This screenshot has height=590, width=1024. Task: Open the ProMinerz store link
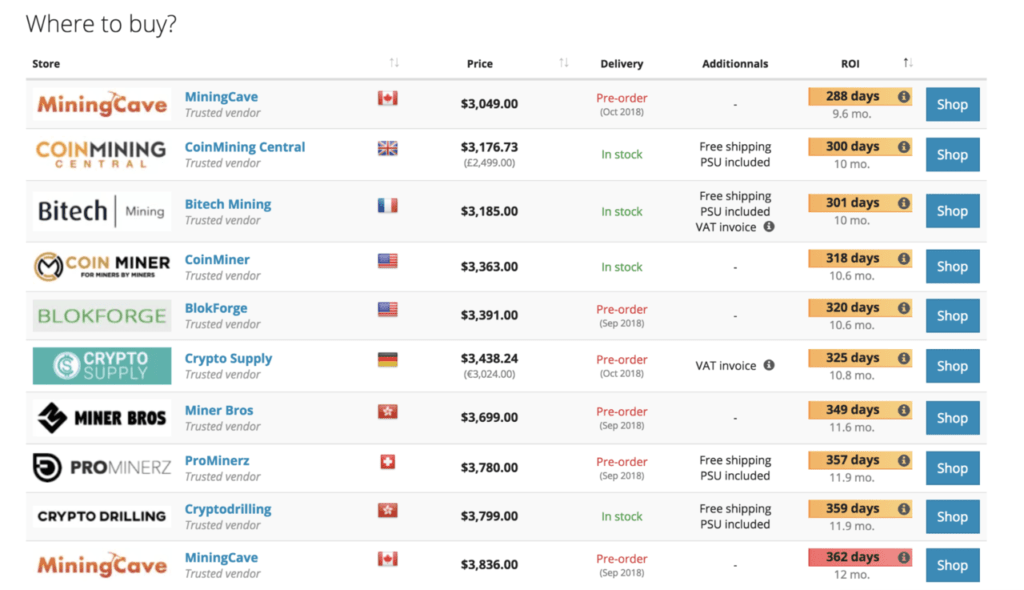click(x=217, y=461)
